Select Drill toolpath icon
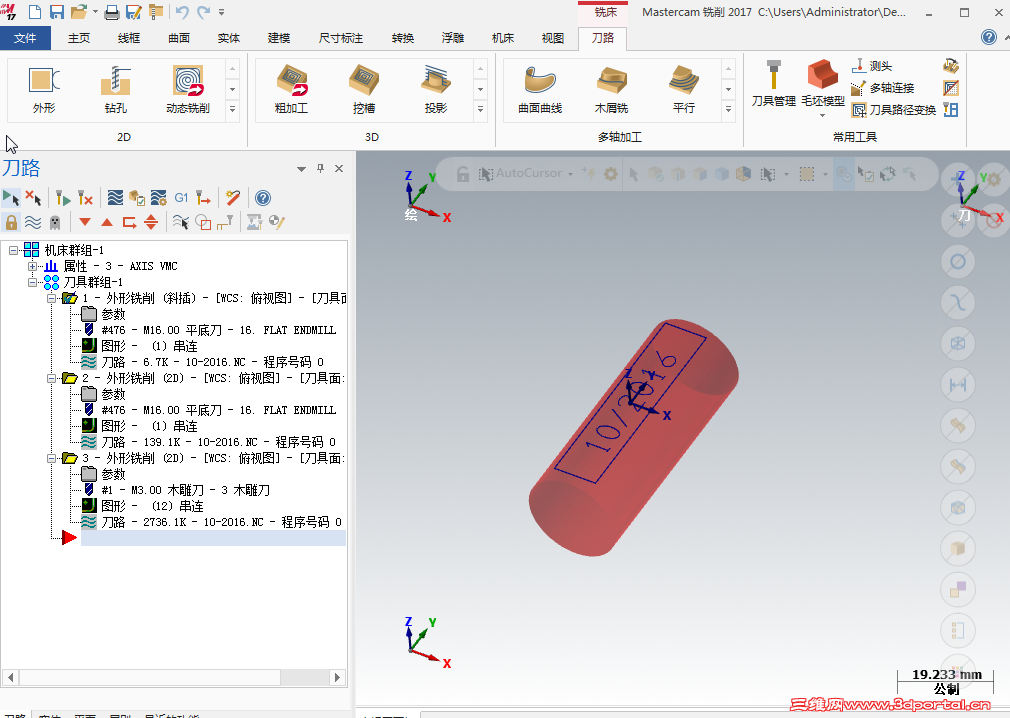Screen dimensions: 1010x718 point(116,90)
